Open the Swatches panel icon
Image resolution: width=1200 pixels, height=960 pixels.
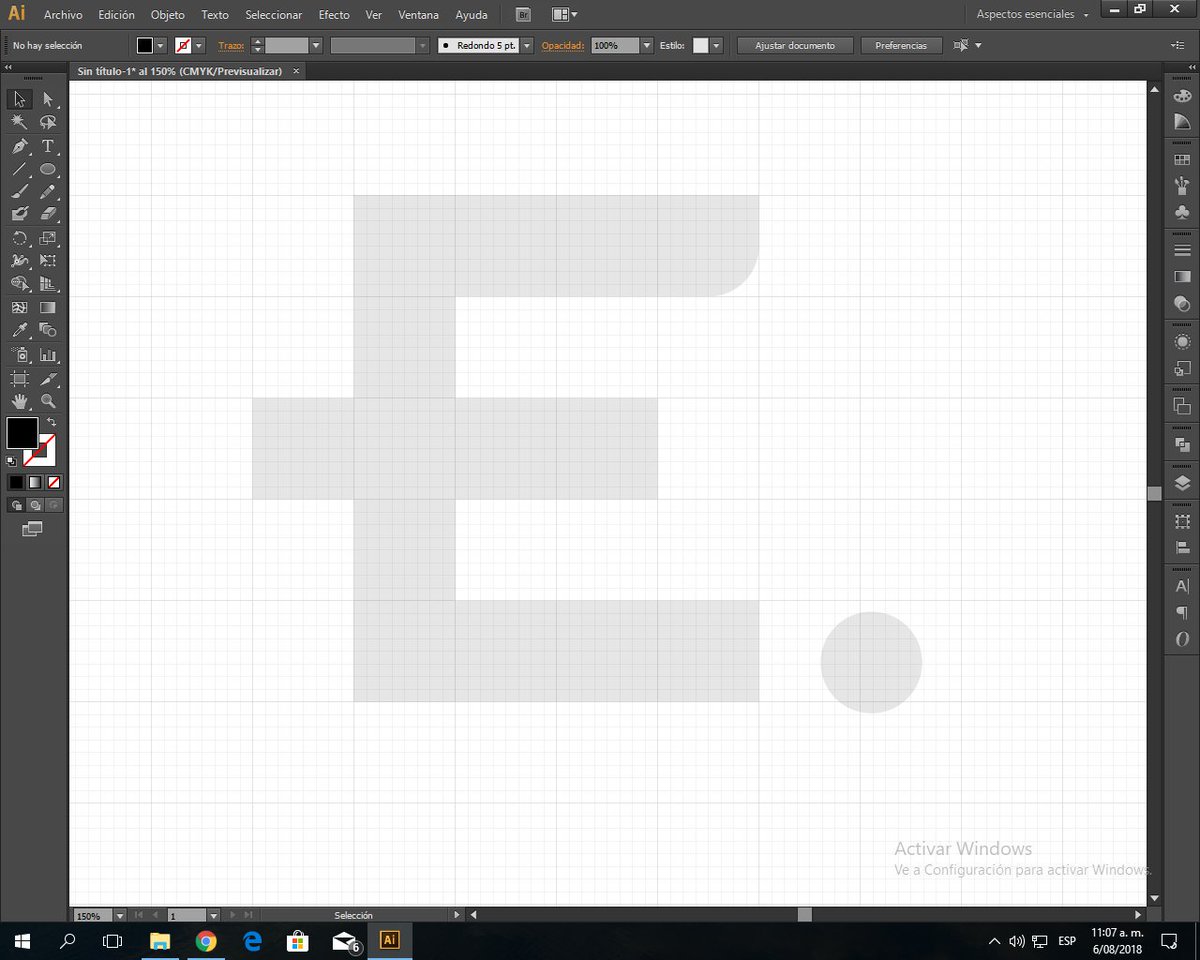coord(1182,160)
